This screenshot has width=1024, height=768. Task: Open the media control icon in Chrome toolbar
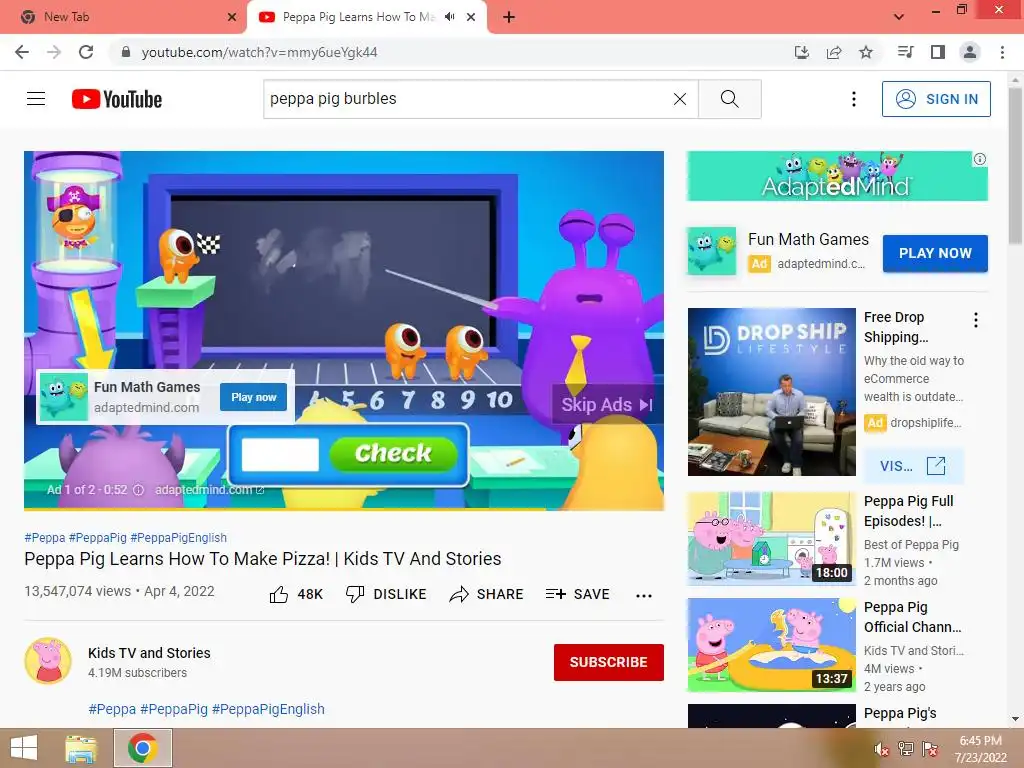[x=905, y=52]
